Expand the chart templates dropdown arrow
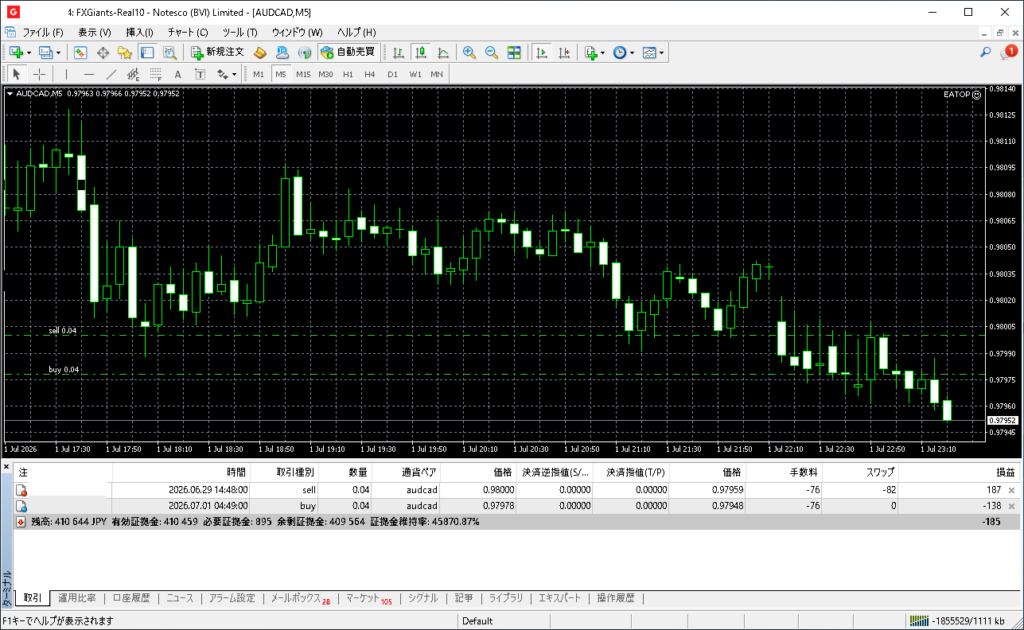This screenshot has height=630, width=1024. tap(662, 53)
